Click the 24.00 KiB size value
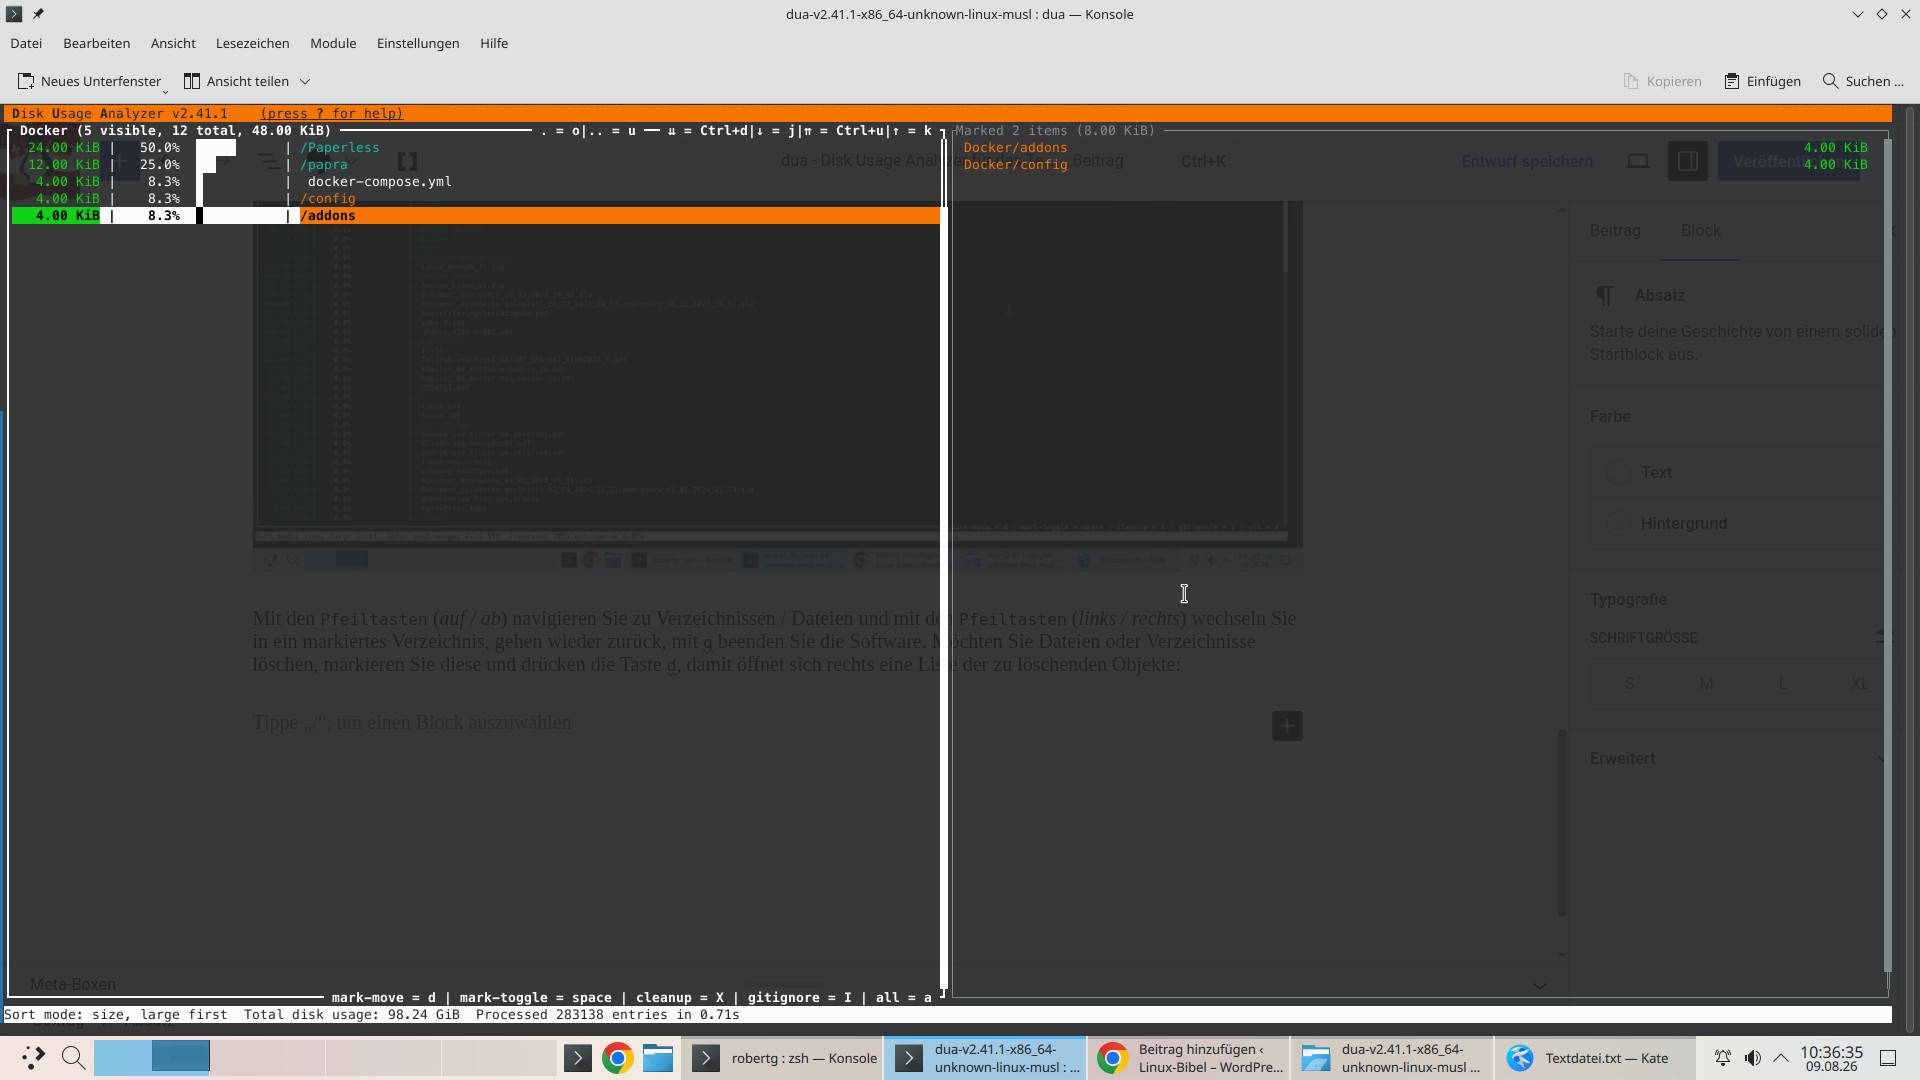 (64, 148)
